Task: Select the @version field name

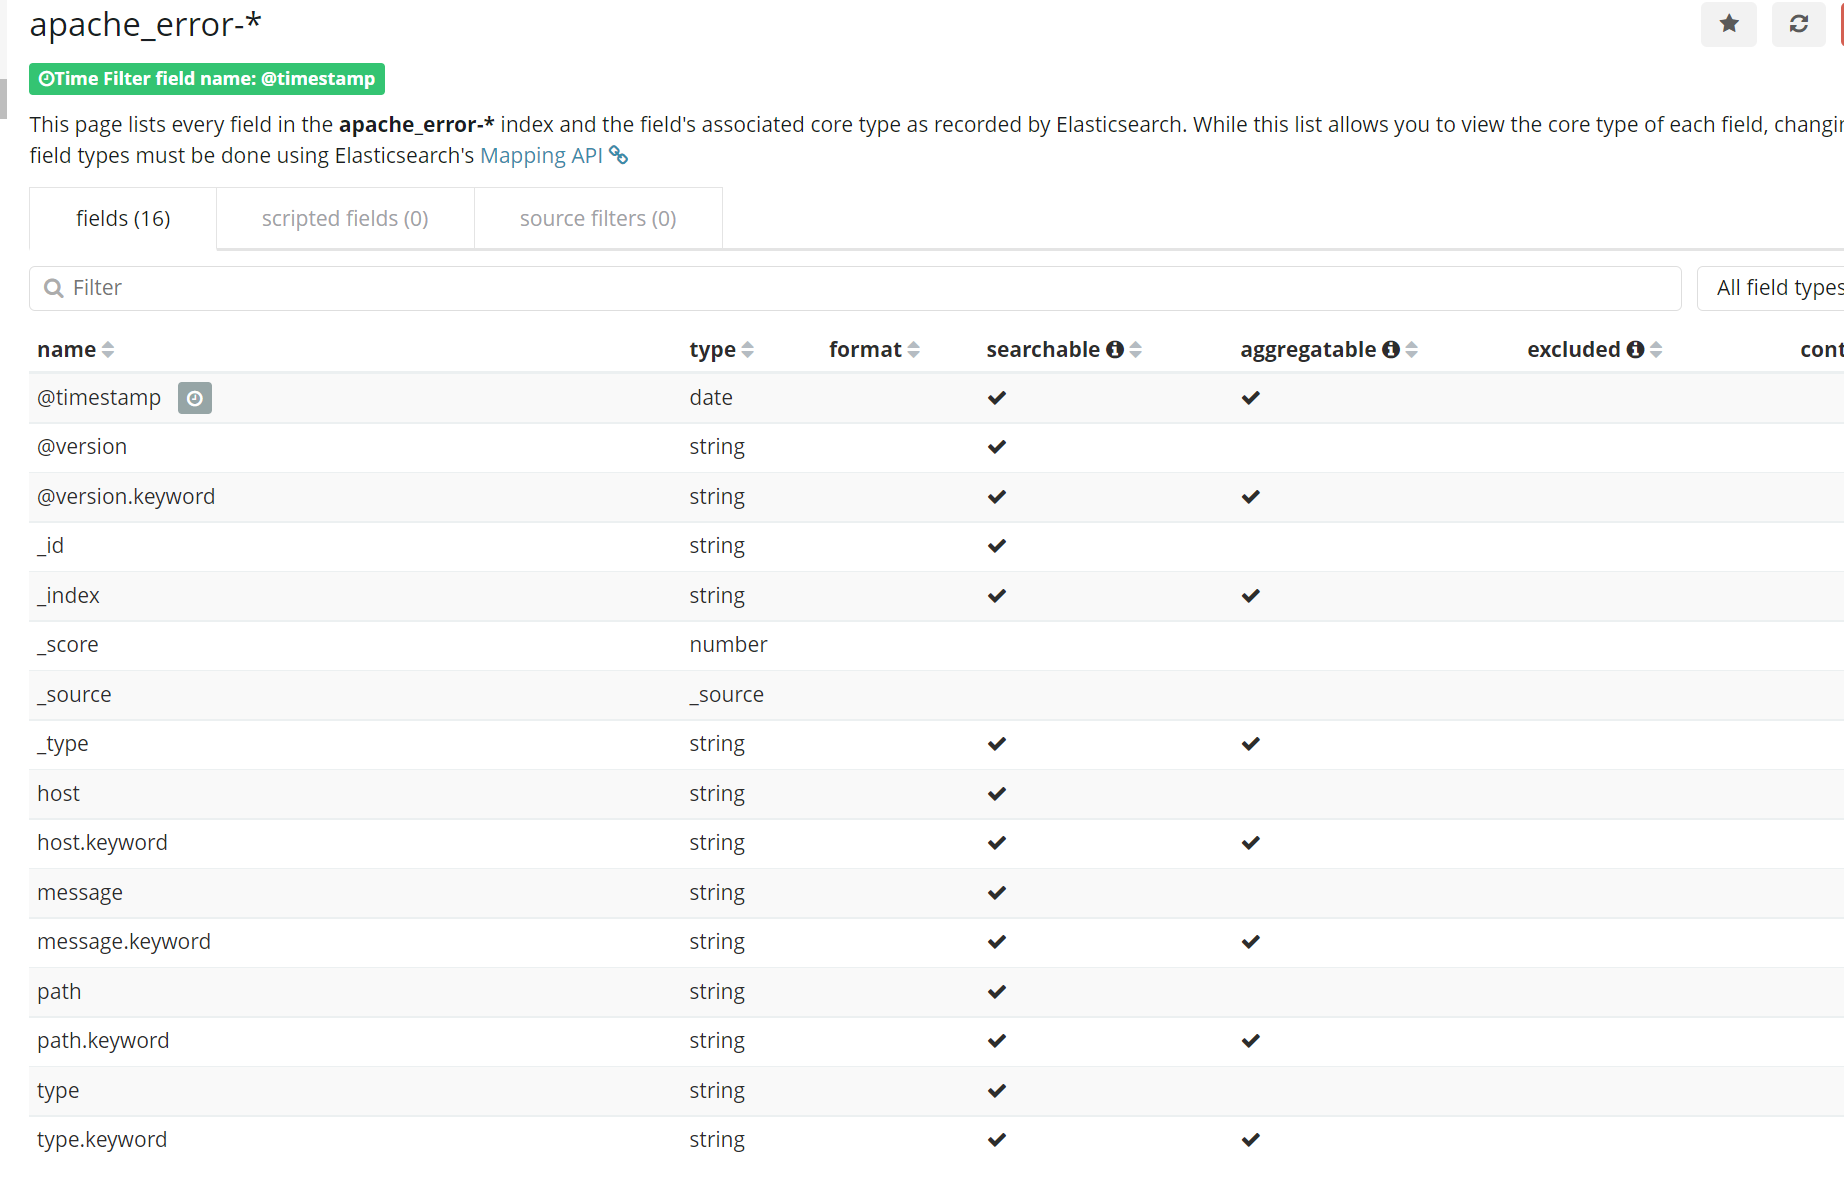Action: click(82, 447)
